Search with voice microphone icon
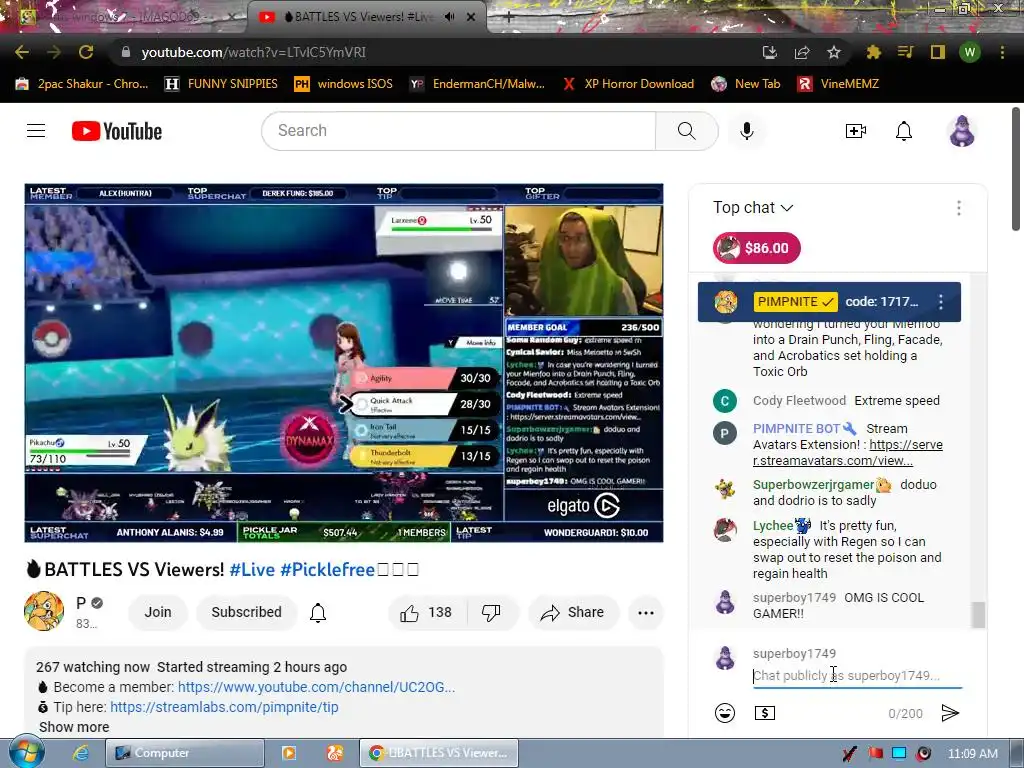The width and height of the screenshot is (1024, 768). 747,131
